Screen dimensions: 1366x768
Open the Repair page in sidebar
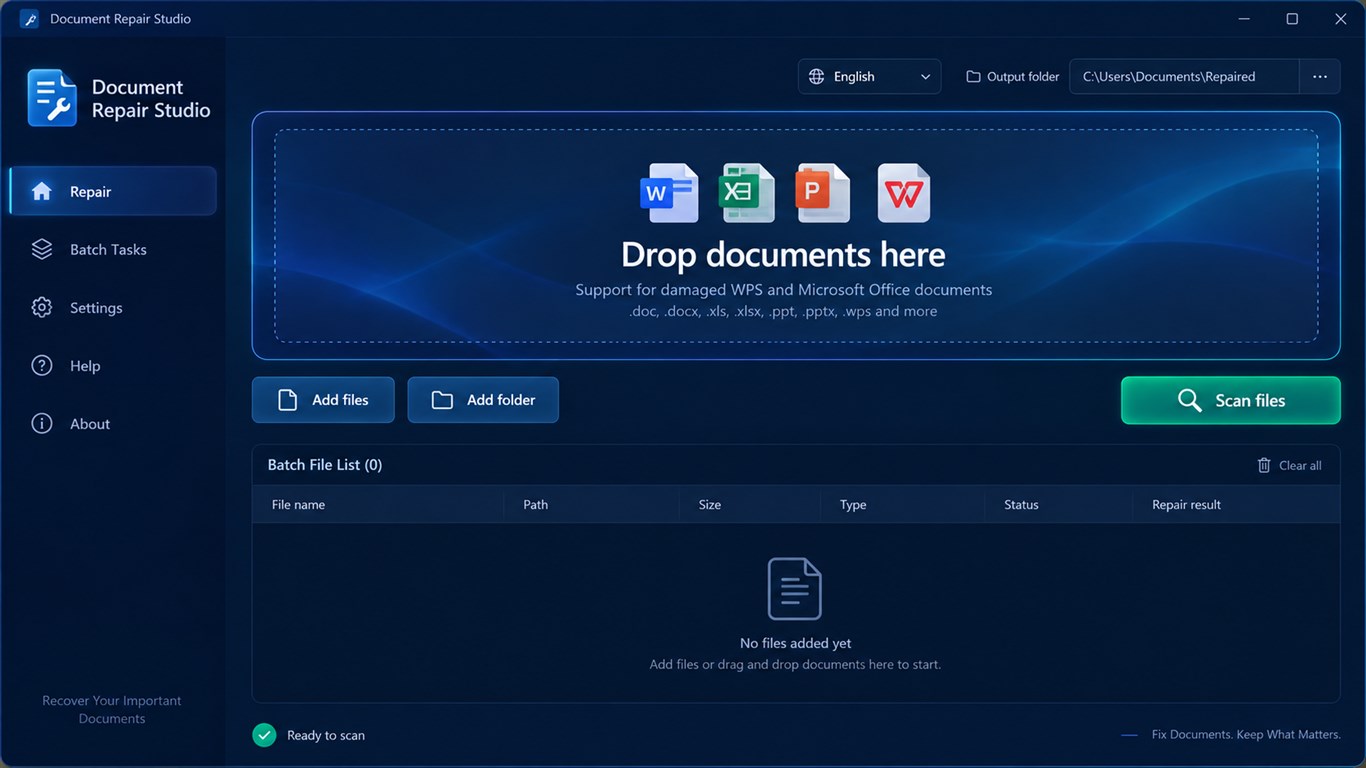[113, 191]
